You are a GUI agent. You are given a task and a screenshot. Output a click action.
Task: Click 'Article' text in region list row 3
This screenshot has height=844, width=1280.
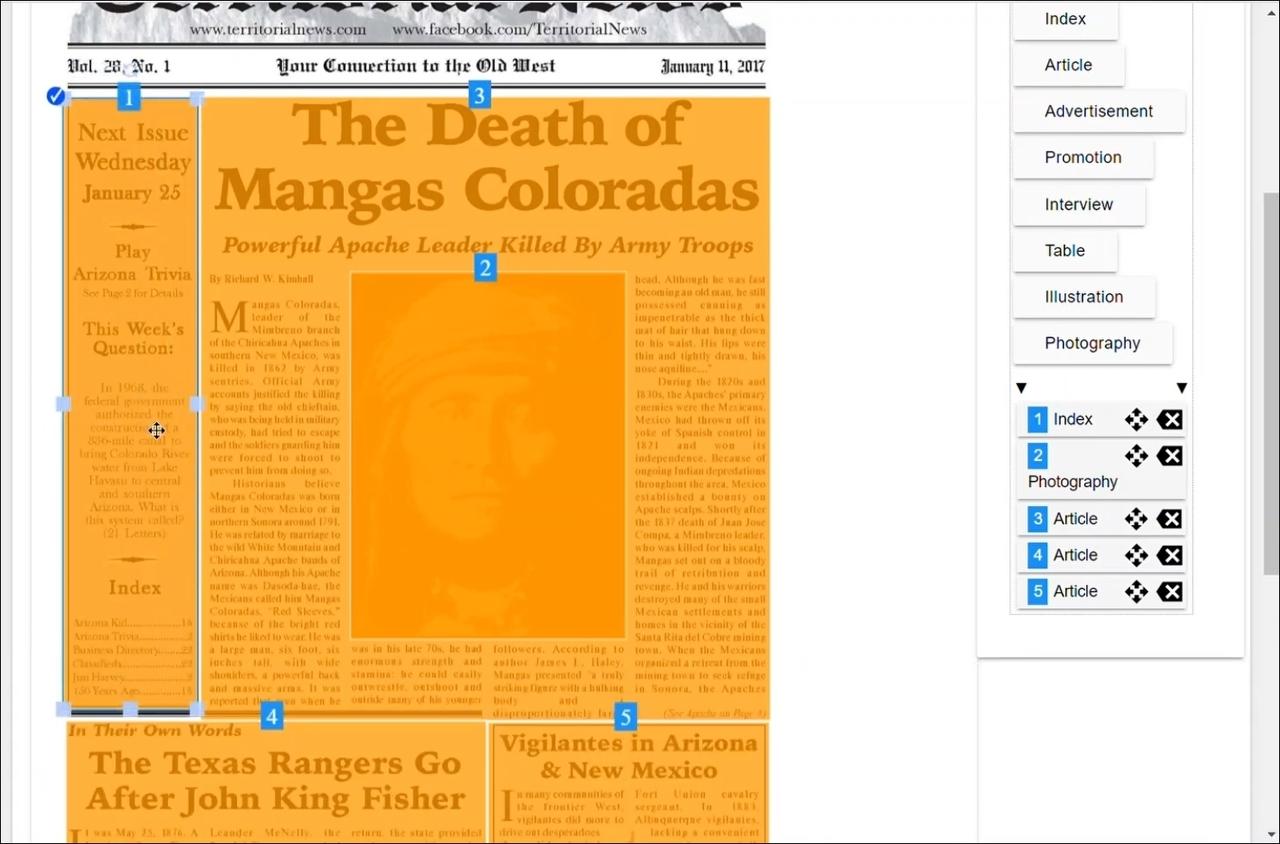tap(1075, 518)
